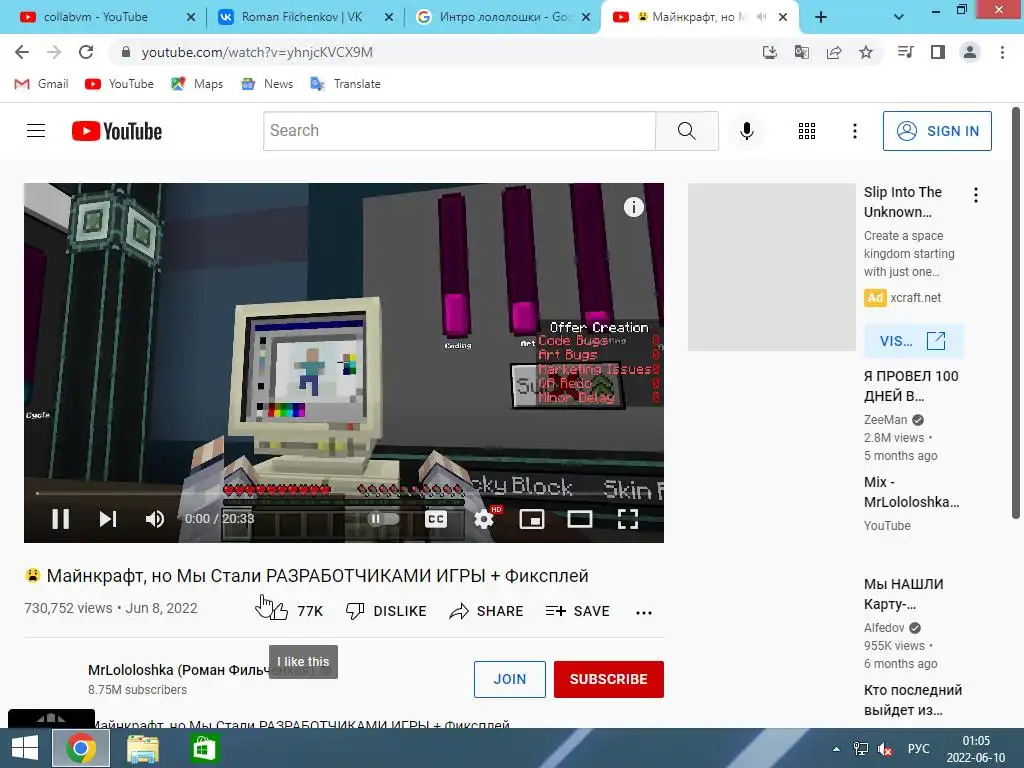Focus the YouTube Search field
This screenshot has height=768, width=1024.
pos(459,131)
